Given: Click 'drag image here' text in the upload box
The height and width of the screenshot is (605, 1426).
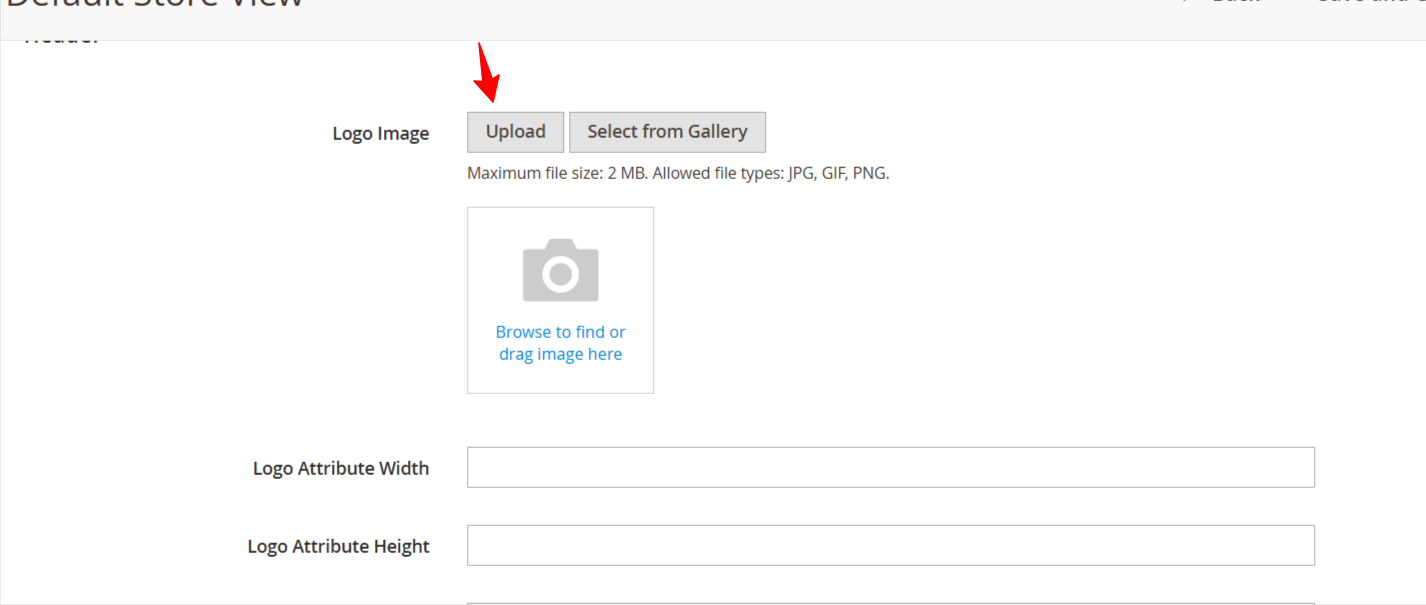Looking at the screenshot, I should click(560, 355).
